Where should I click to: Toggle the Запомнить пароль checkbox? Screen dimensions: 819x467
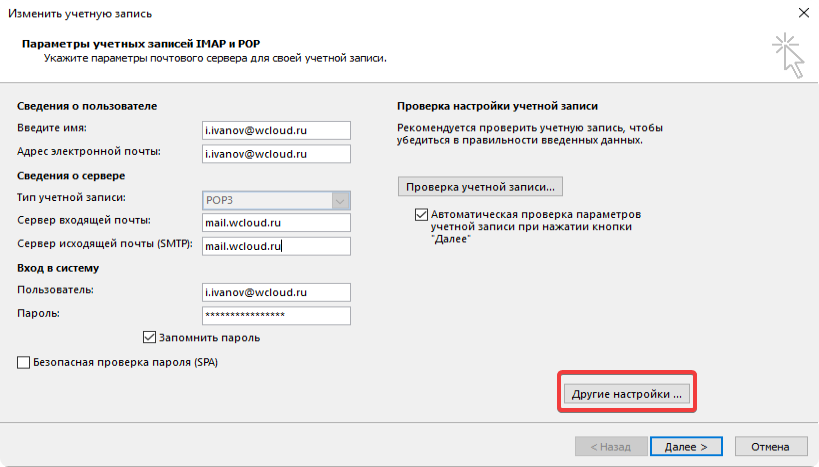click(x=151, y=338)
